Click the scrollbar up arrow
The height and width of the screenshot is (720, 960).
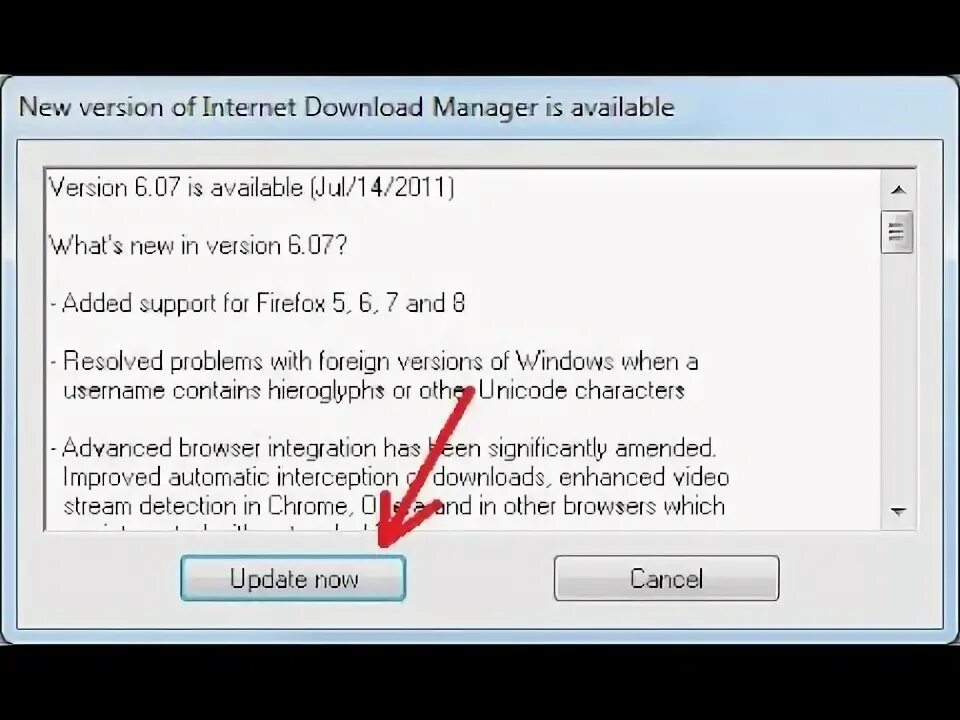tap(898, 190)
